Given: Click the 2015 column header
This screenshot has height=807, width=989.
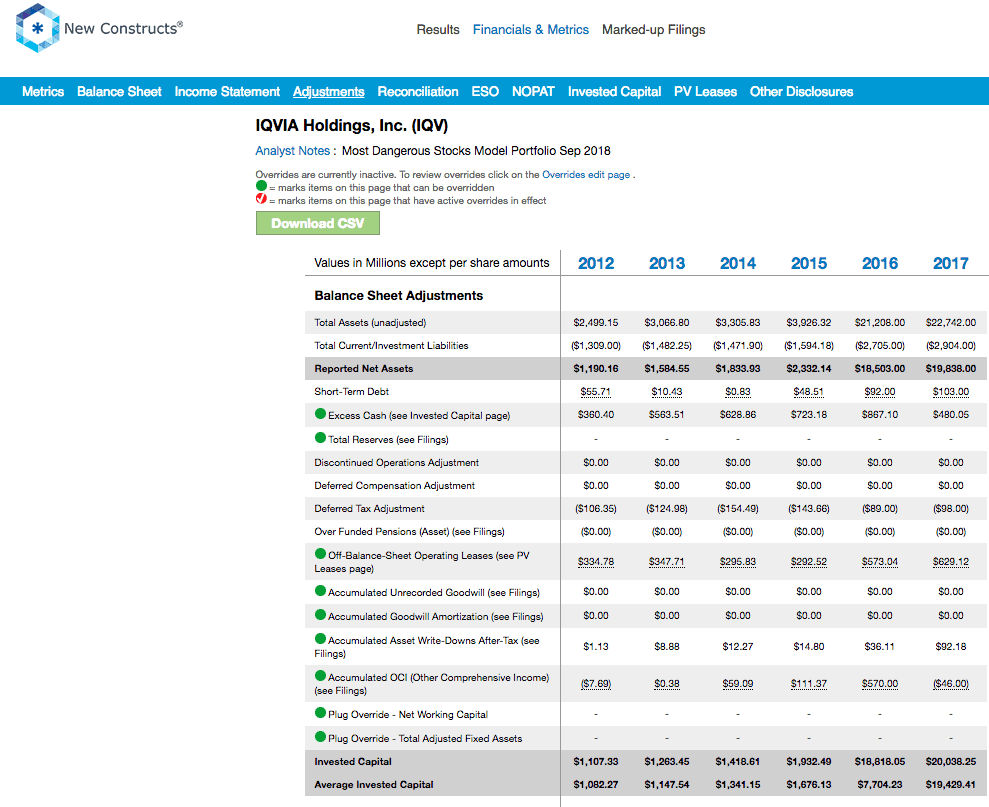Looking at the screenshot, I should [809, 263].
